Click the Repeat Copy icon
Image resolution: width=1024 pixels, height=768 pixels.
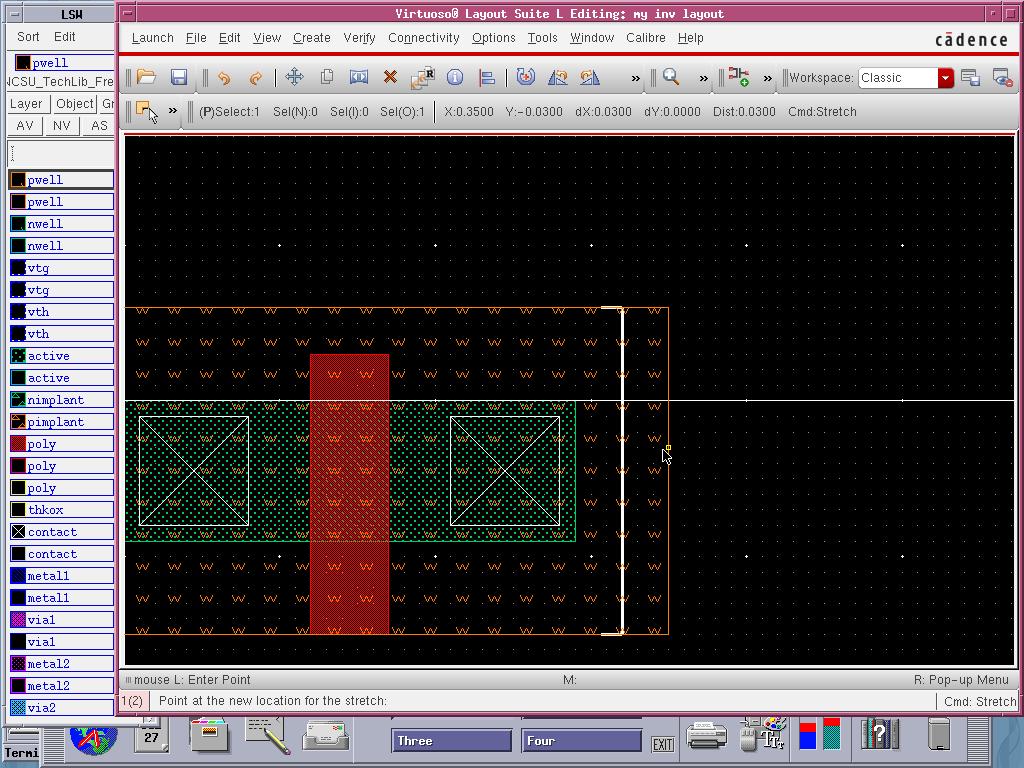[x=423, y=77]
